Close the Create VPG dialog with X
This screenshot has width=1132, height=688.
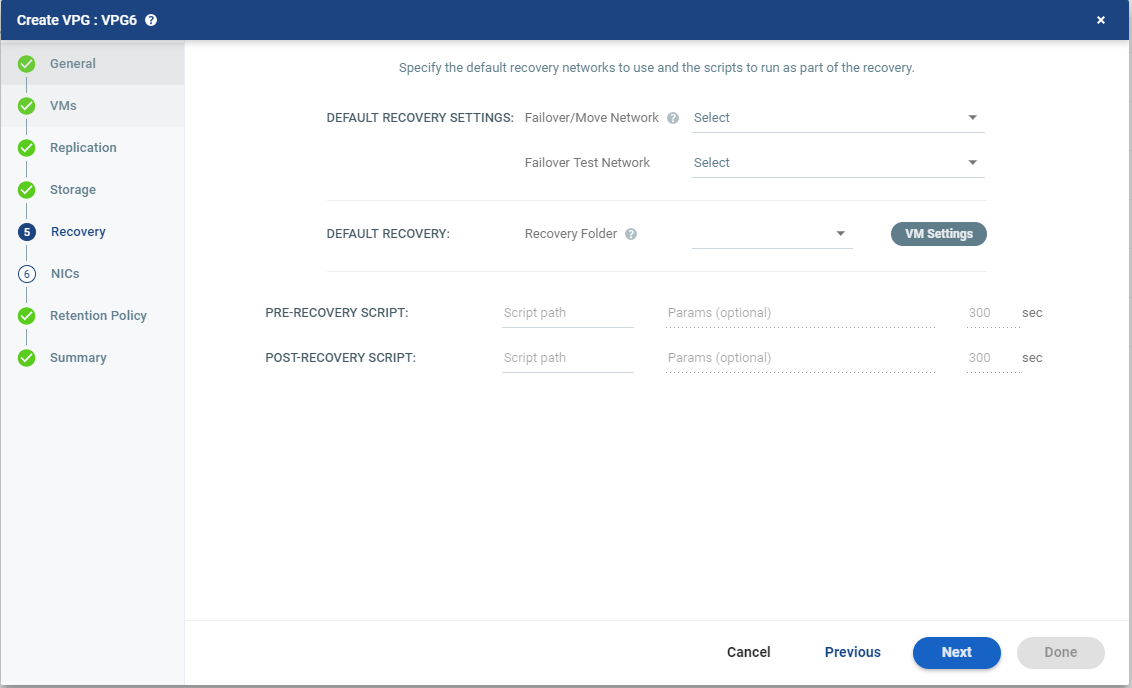(1101, 20)
